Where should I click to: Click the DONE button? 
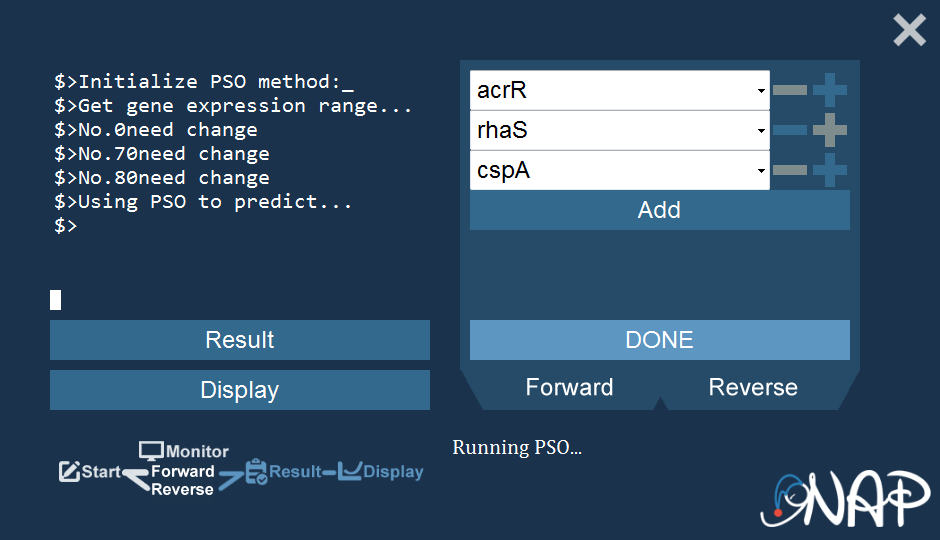click(x=659, y=340)
